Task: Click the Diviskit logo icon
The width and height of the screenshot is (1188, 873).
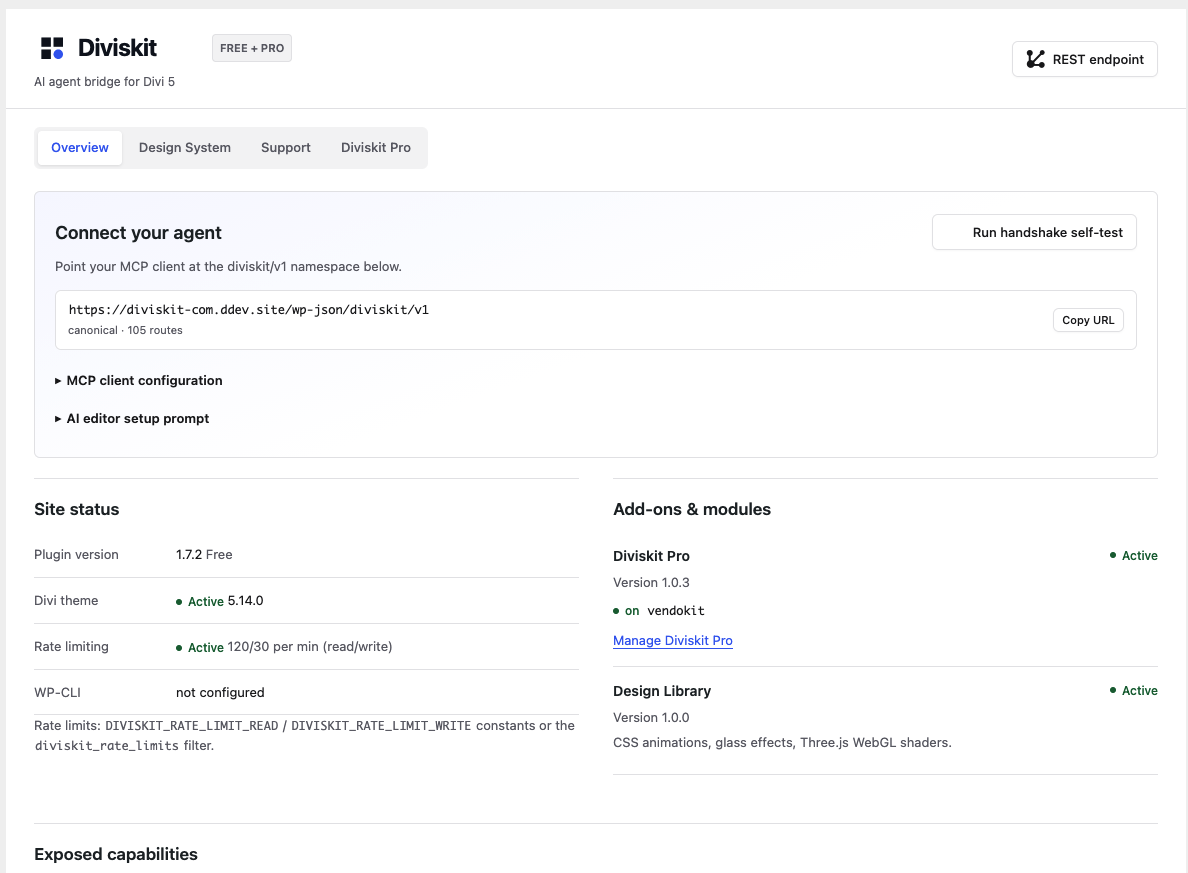Action: (x=52, y=48)
